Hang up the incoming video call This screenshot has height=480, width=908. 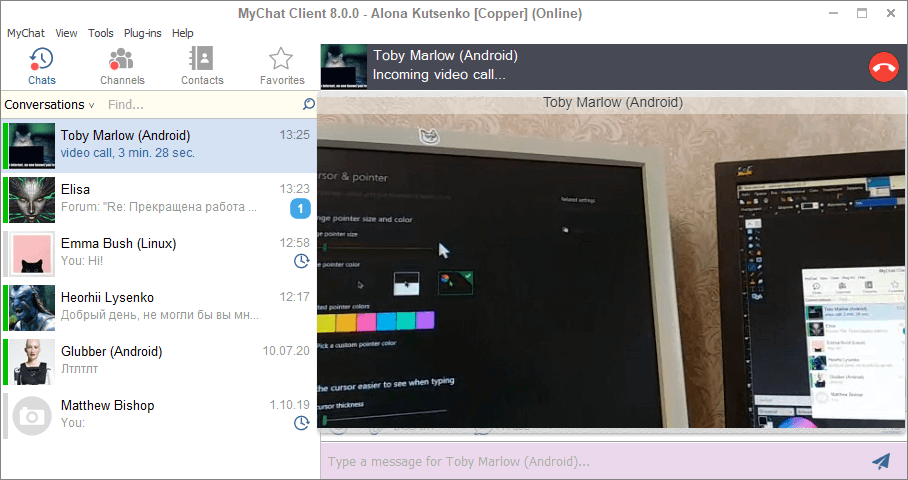884,67
